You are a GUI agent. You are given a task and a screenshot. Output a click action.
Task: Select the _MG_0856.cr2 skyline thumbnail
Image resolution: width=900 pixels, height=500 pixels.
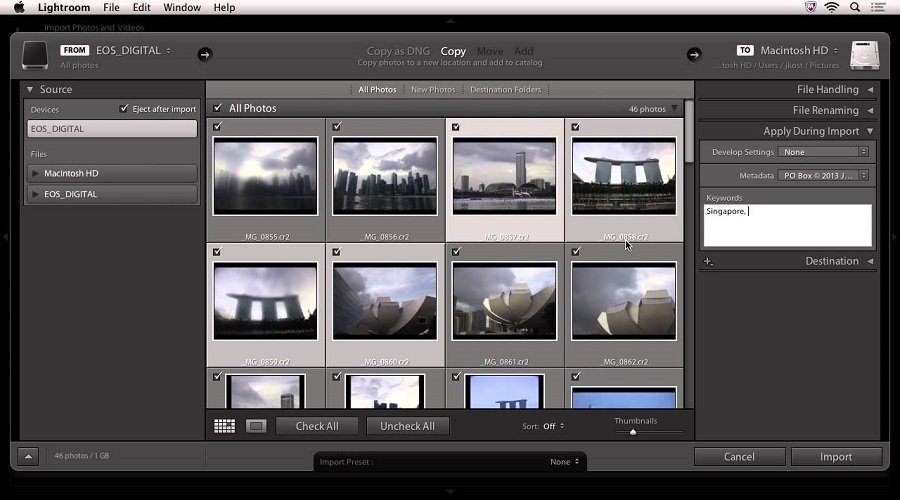point(385,176)
